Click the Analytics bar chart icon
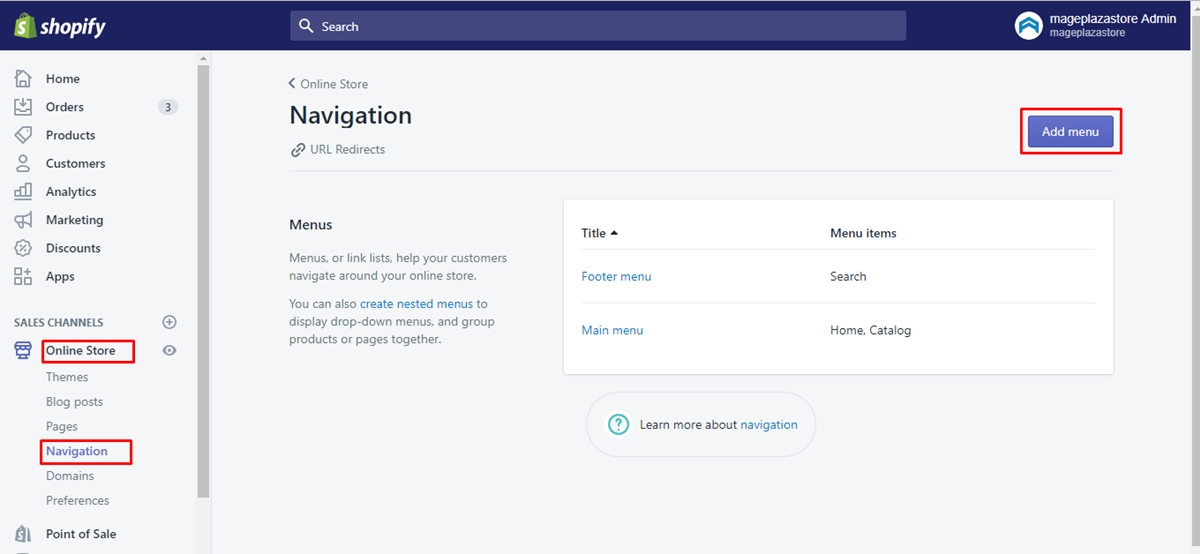 (x=23, y=191)
